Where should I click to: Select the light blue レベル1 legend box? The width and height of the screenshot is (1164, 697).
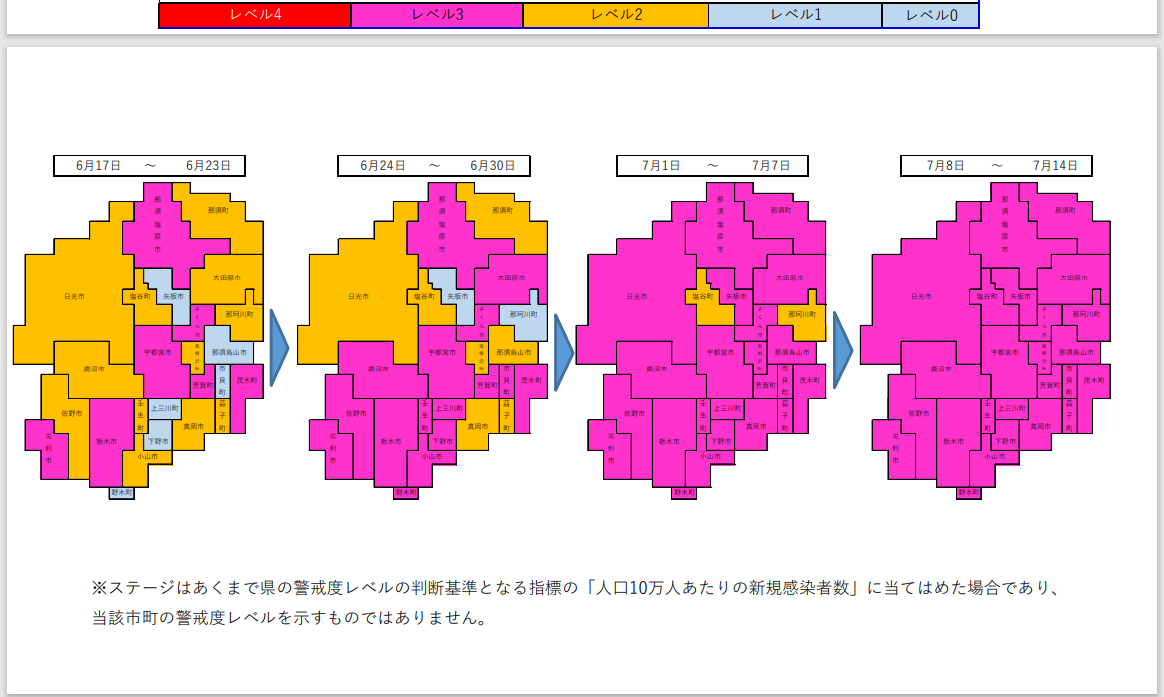(x=794, y=15)
